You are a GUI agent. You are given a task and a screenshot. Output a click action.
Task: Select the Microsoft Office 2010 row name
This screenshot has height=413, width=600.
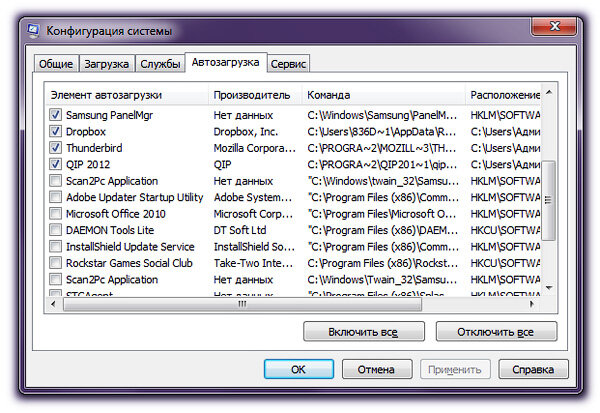pyautogui.click(x=116, y=214)
